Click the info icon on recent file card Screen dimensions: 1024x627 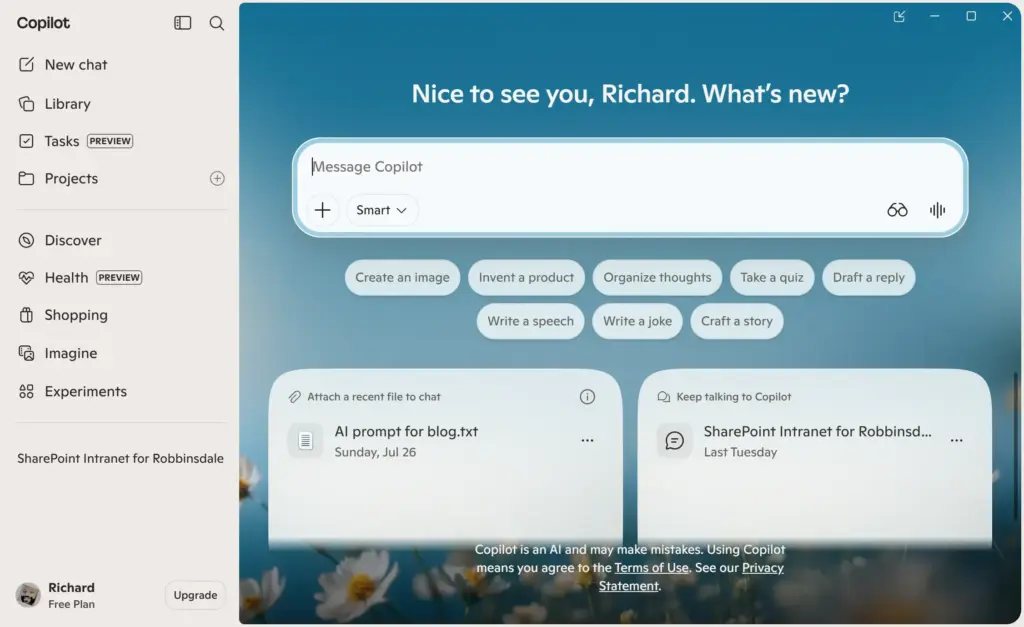click(x=587, y=396)
